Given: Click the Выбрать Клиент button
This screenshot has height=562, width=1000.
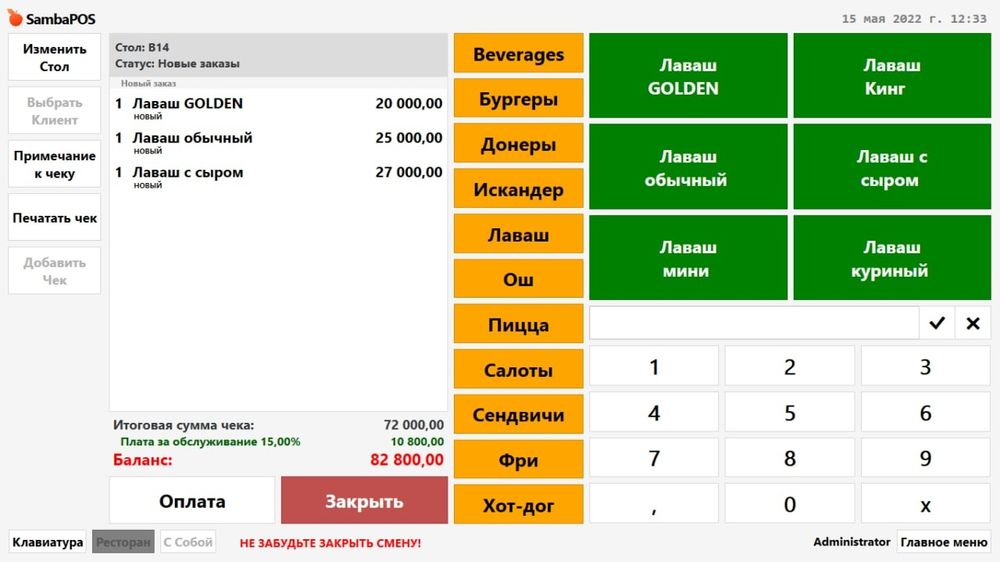Looking at the screenshot, I should pyautogui.click(x=54, y=110).
